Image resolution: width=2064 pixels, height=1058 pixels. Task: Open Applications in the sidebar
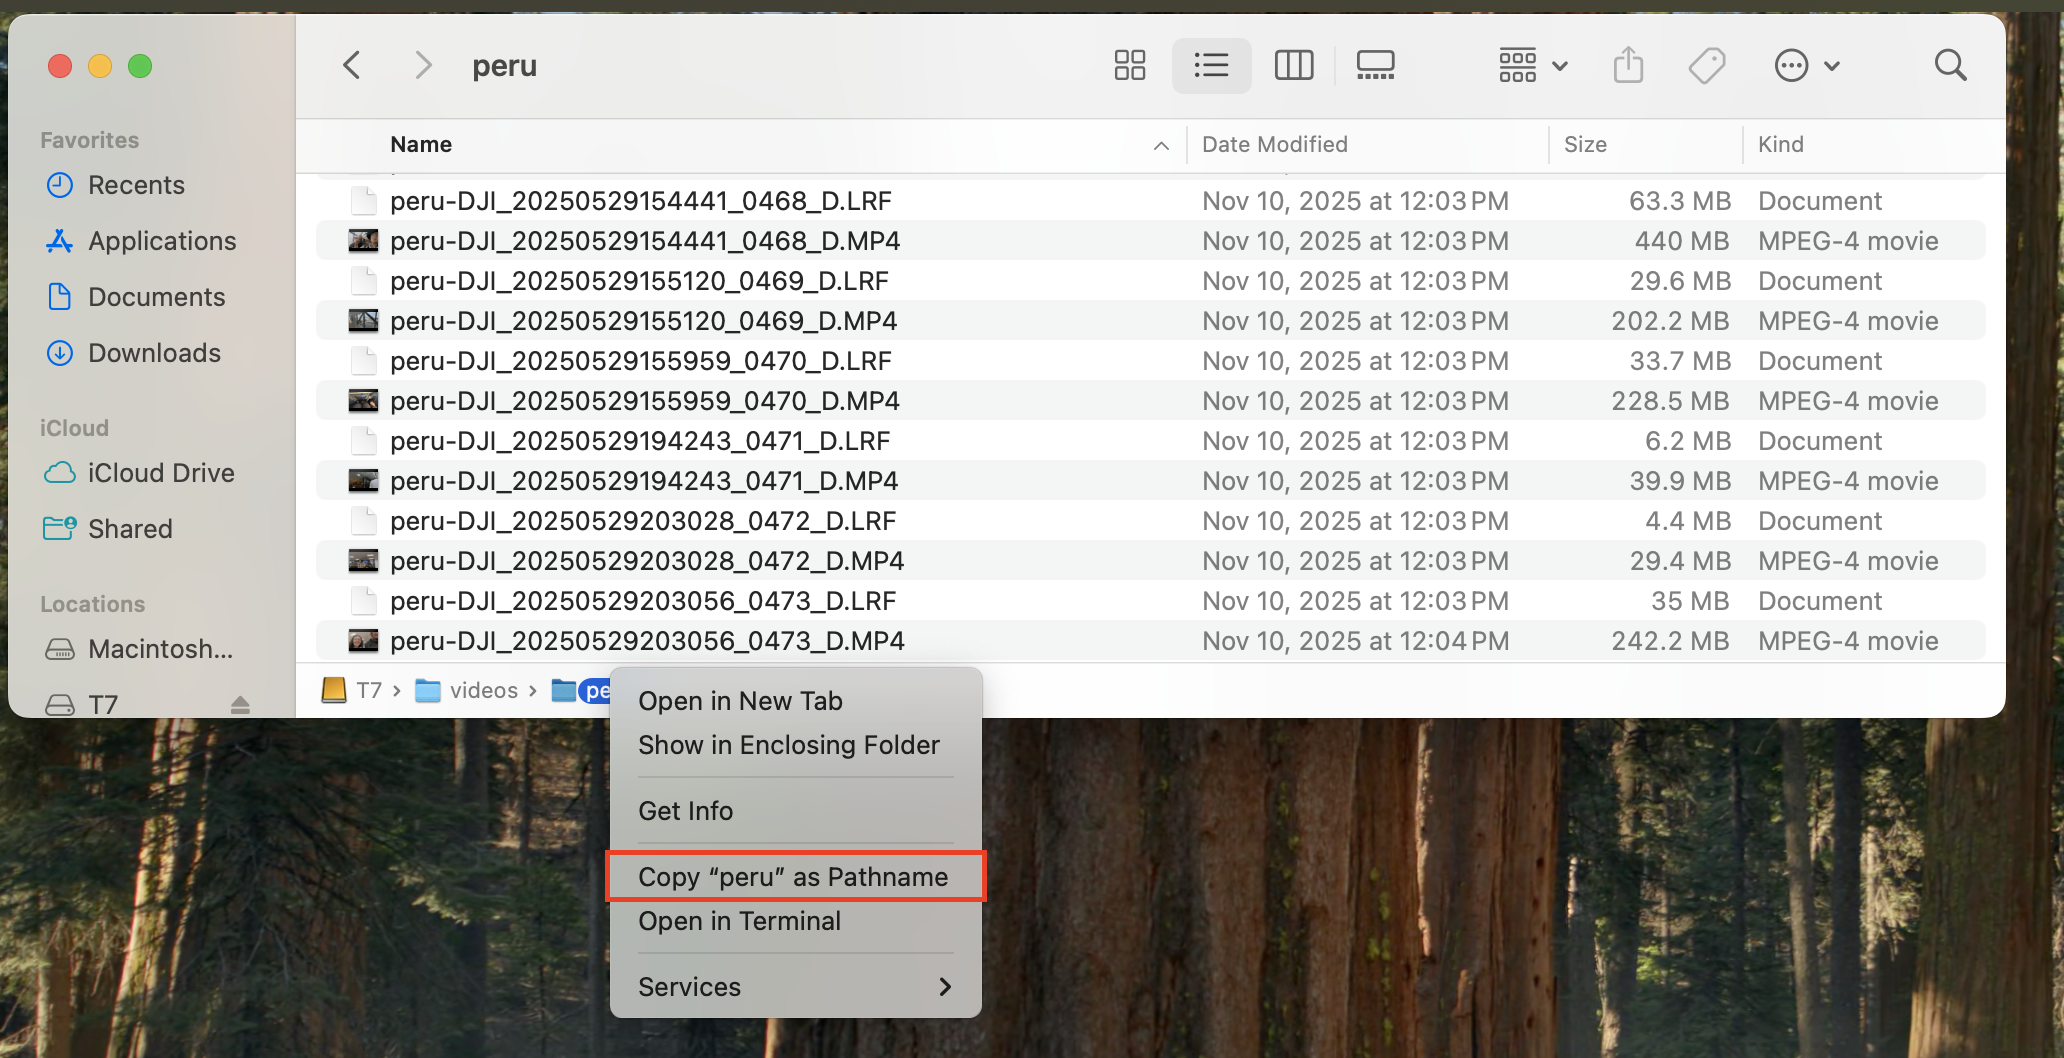click(x=162, y=241)
